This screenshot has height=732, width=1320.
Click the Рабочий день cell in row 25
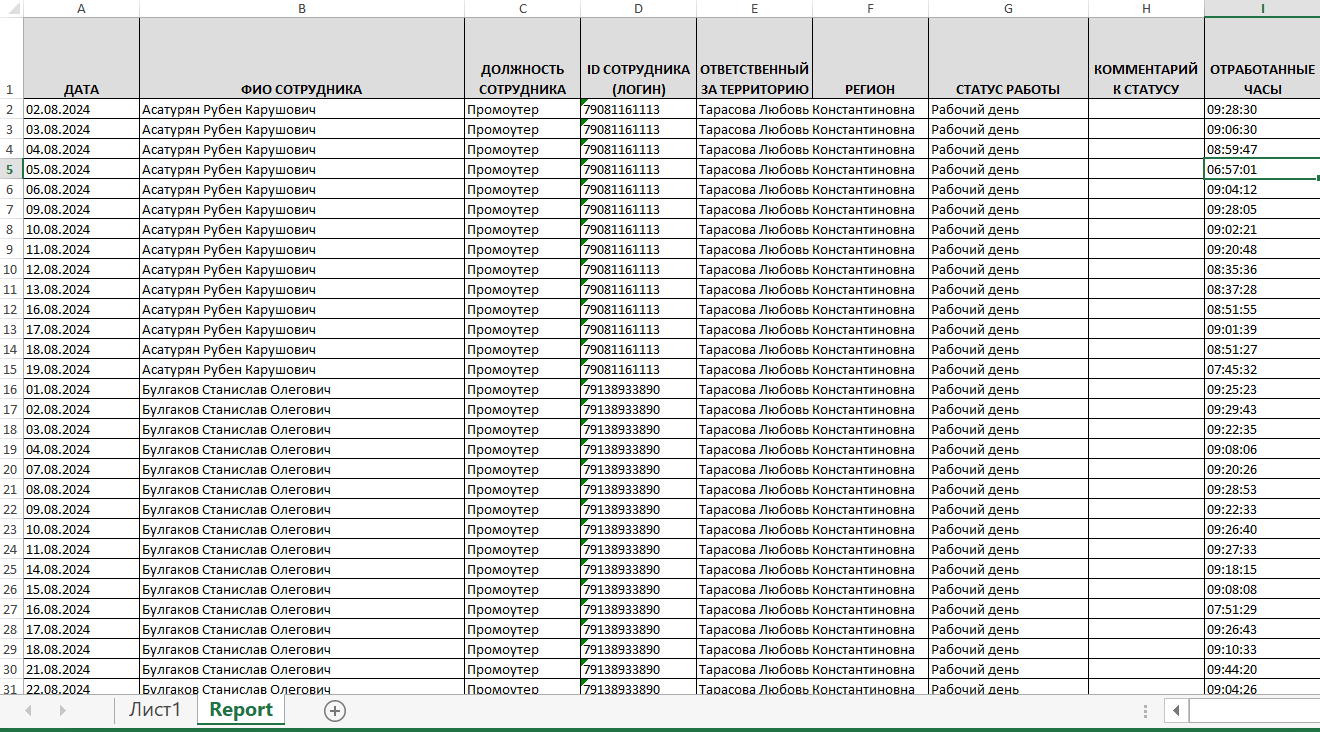point(1008,569)
